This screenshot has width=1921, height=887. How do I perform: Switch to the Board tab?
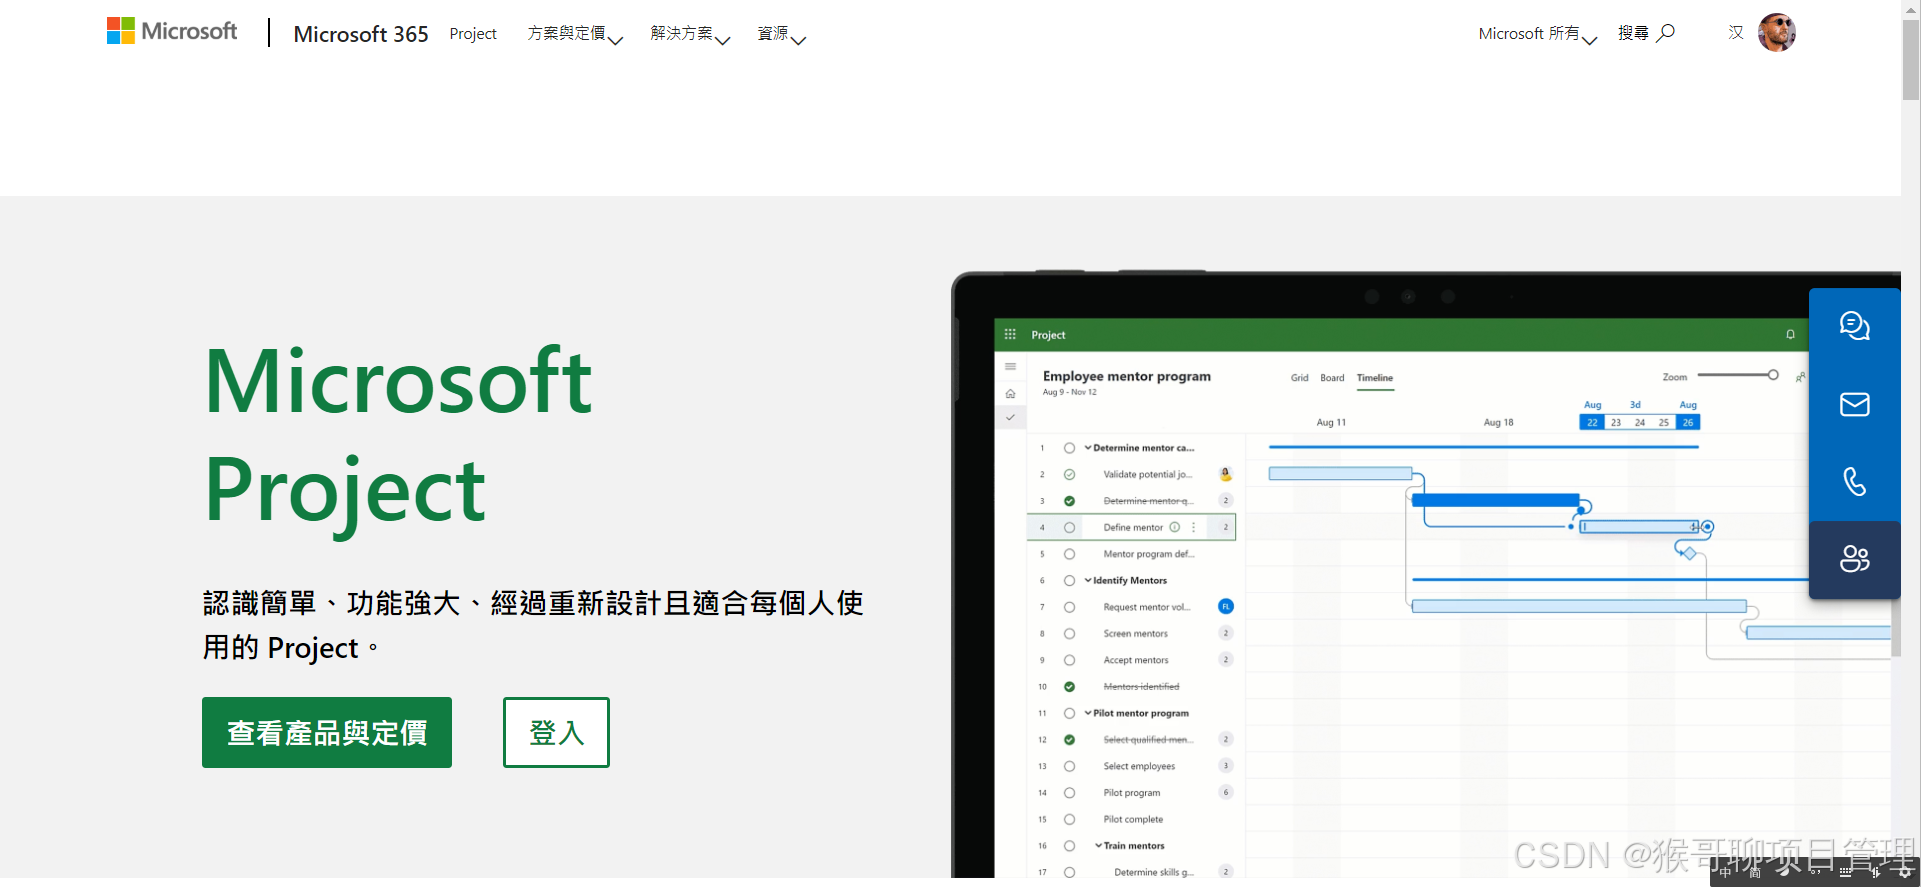pyautogui.click(x=1332, y=378)
